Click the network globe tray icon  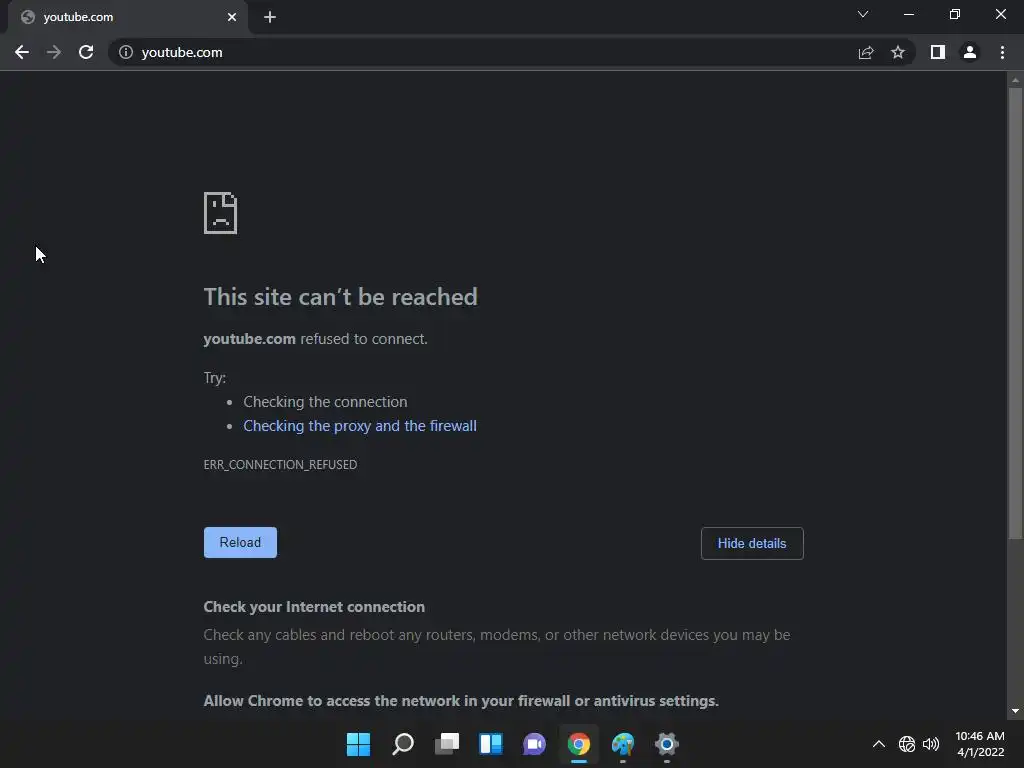[x=907, y=744]
